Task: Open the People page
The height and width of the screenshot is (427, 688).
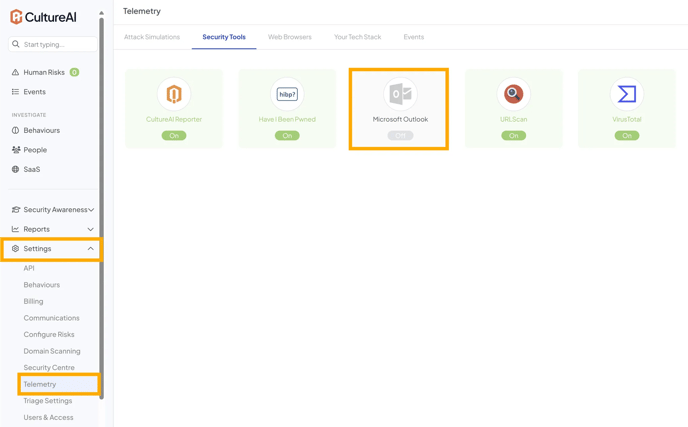Action: point(35,150)
